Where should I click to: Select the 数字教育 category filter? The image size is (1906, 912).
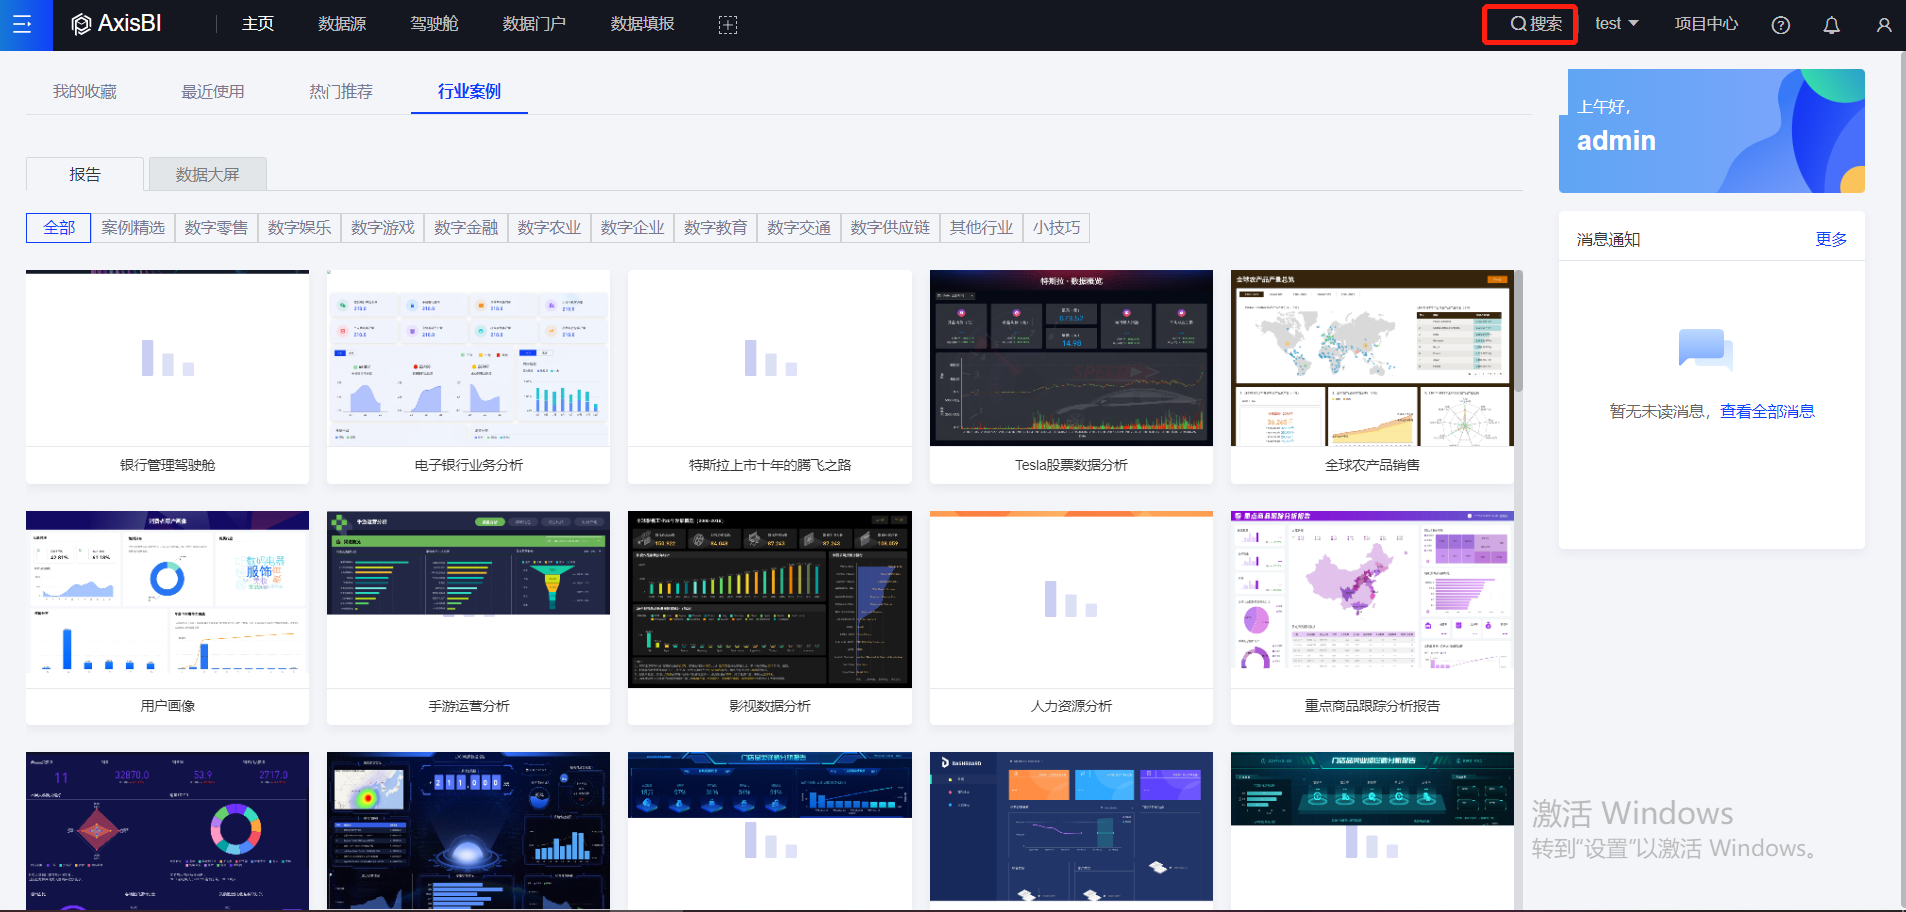(715, 228)
